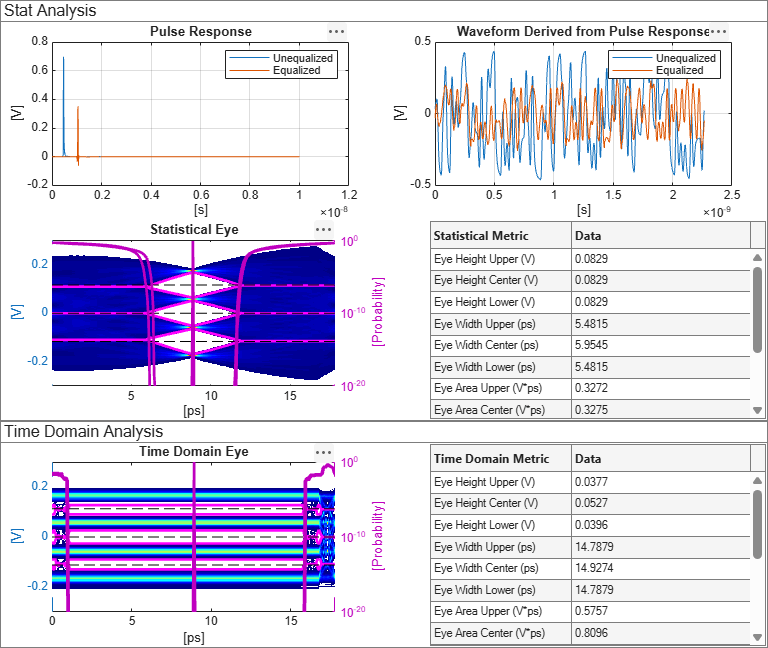Viewport: 768px width, 648px height.
Task: Click the 0.3272 eye area value cell
Action: click(660, 388)
